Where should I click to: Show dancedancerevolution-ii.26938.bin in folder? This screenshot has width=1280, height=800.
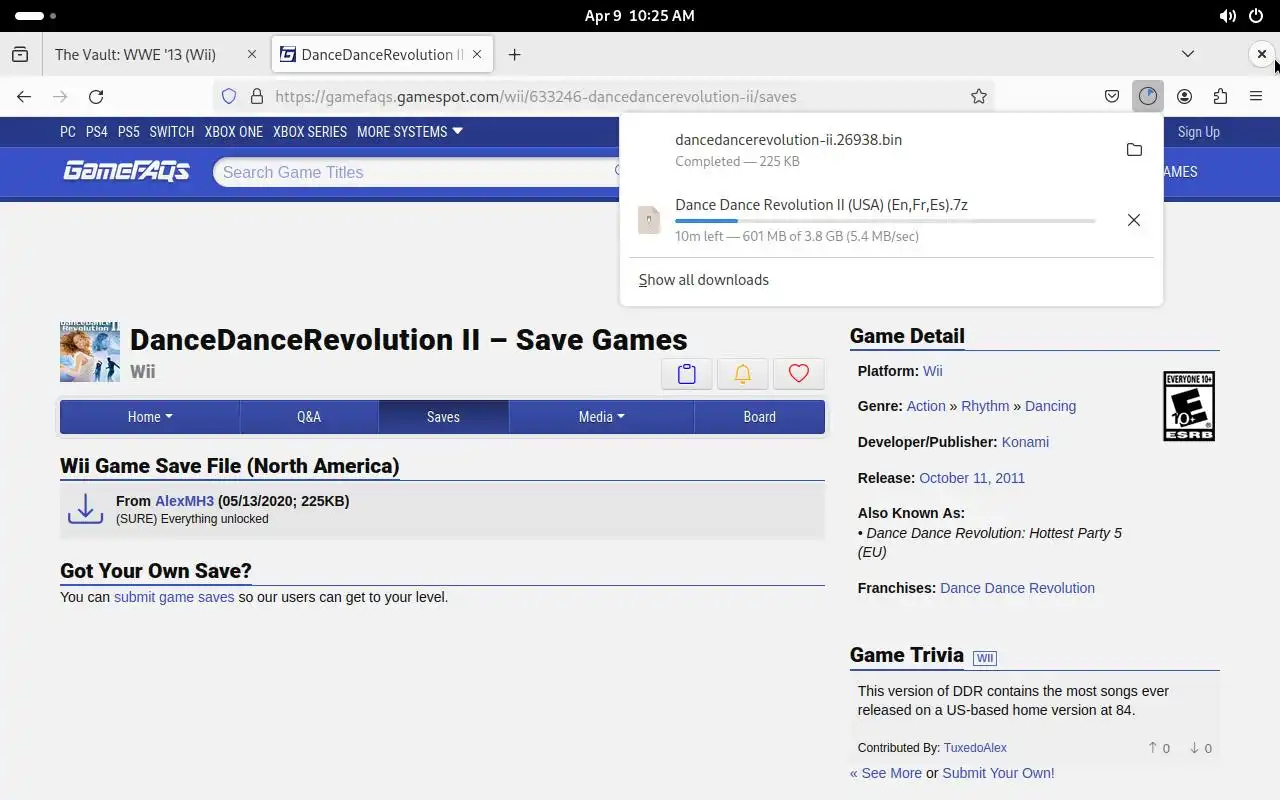pyautogui.click(x=1134, y=150)
